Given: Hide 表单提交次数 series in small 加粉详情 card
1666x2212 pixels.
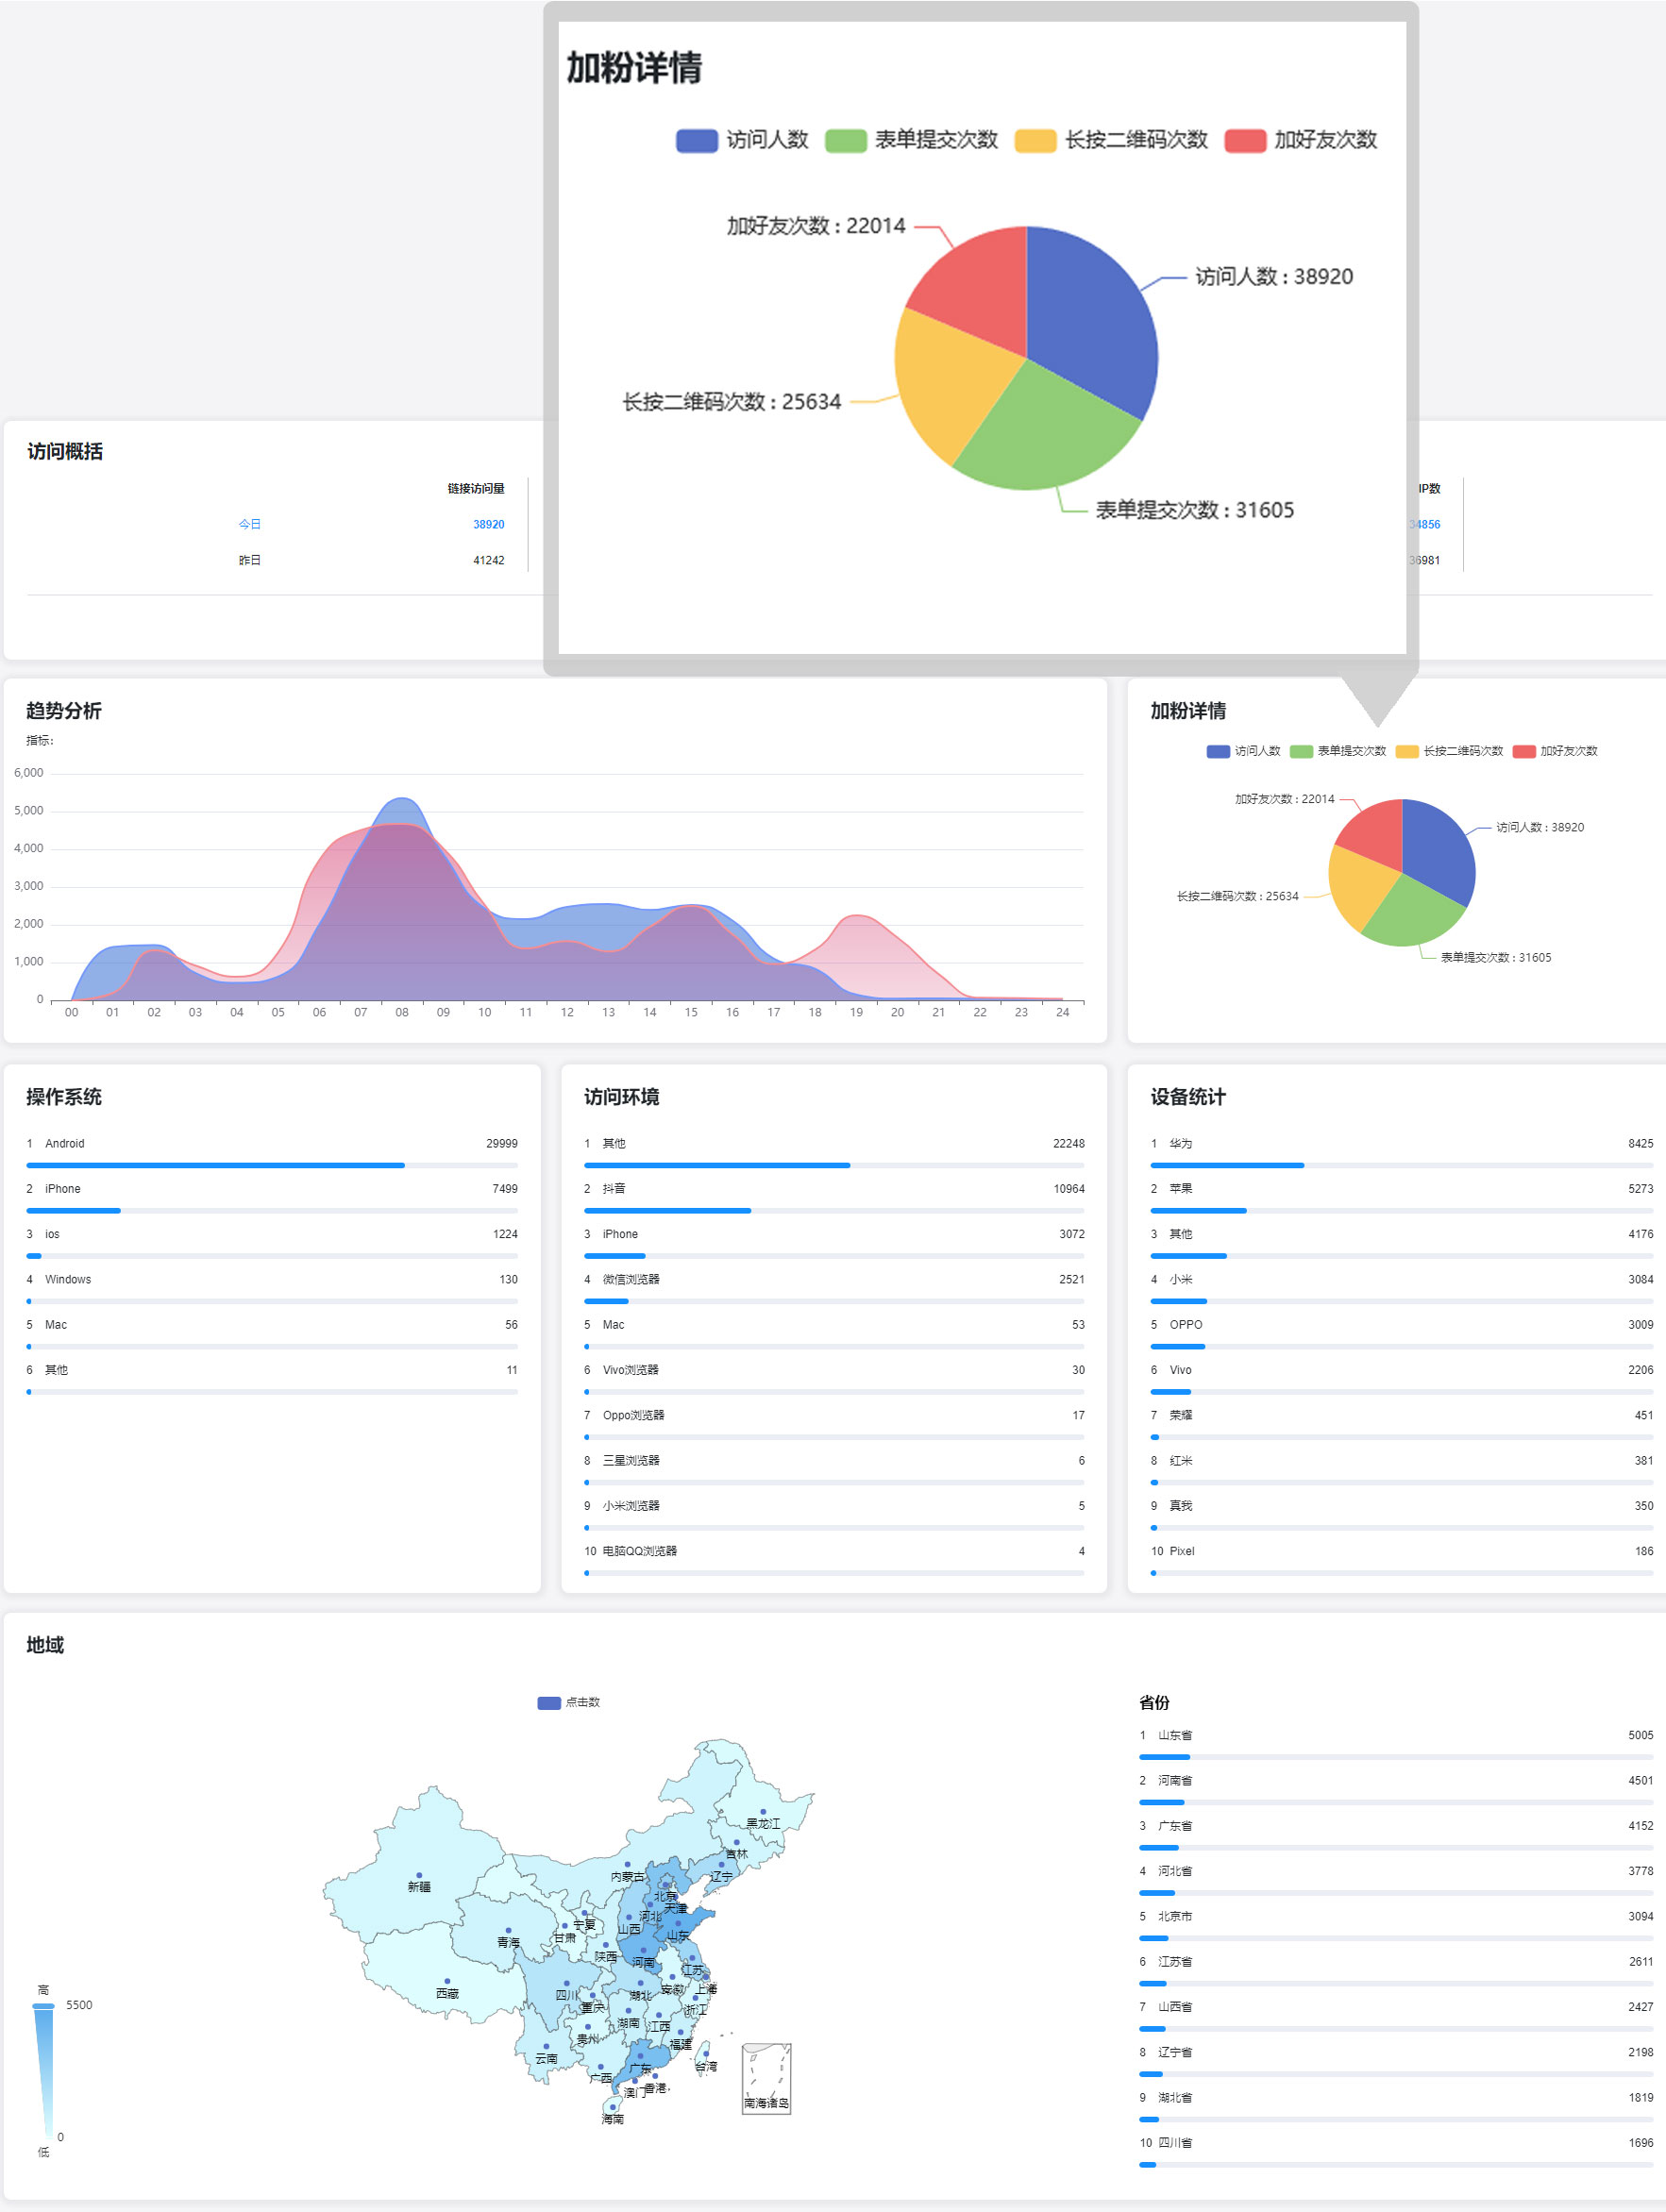Looking at the screenshot, I should [x=1337, y=751].
